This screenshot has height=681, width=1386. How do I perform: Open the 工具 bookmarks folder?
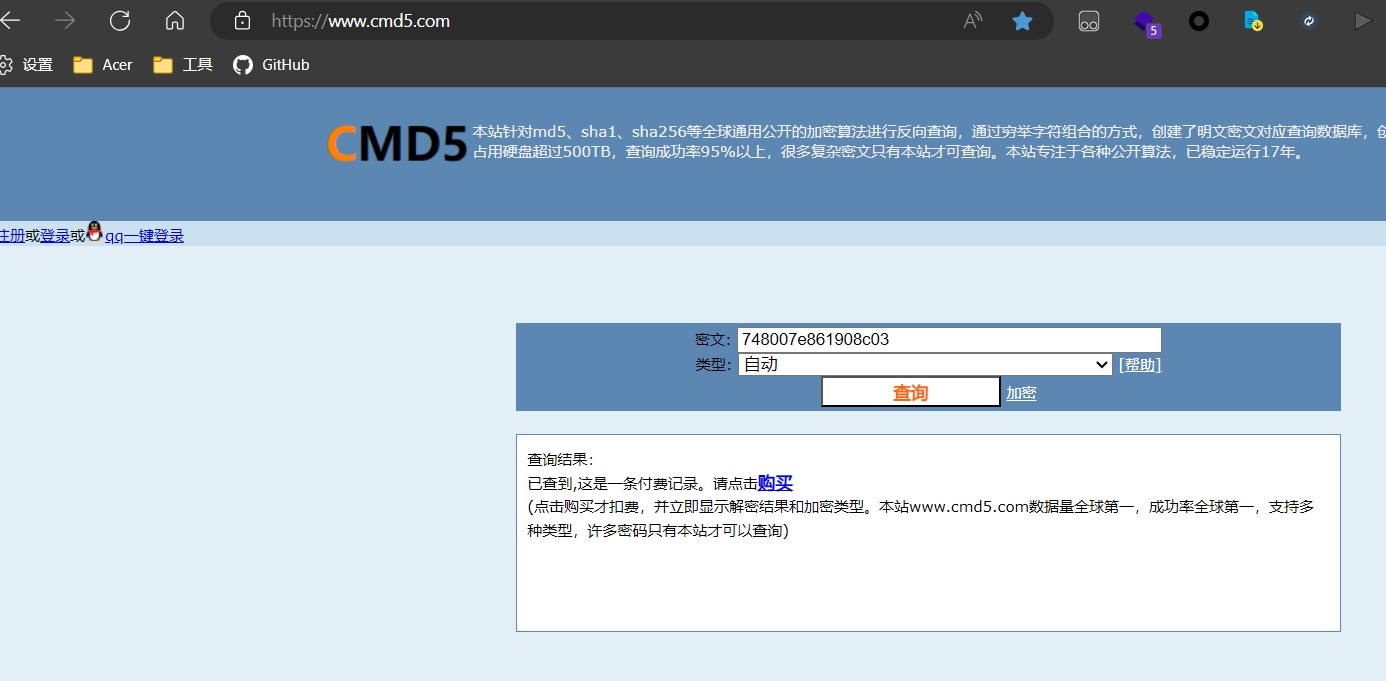[183, 65]
